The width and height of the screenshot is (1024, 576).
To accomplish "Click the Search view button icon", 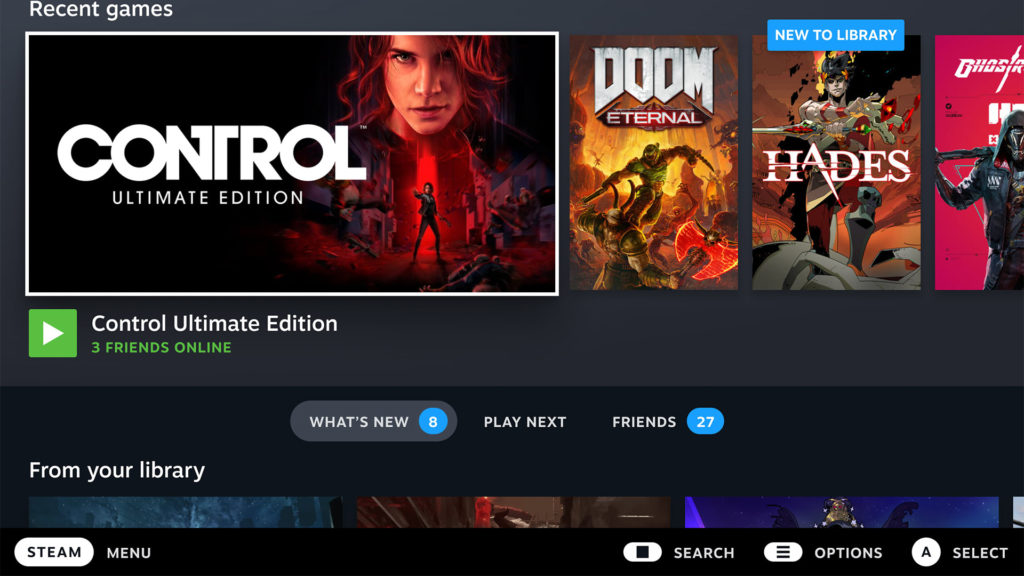I will point(643,552).
